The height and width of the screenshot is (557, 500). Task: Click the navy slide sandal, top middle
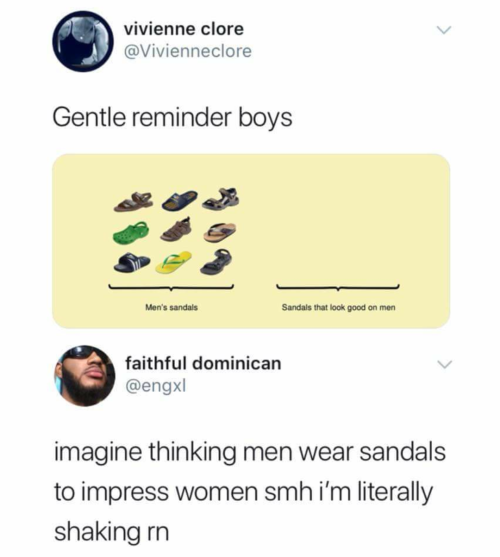tap(179, 200)
